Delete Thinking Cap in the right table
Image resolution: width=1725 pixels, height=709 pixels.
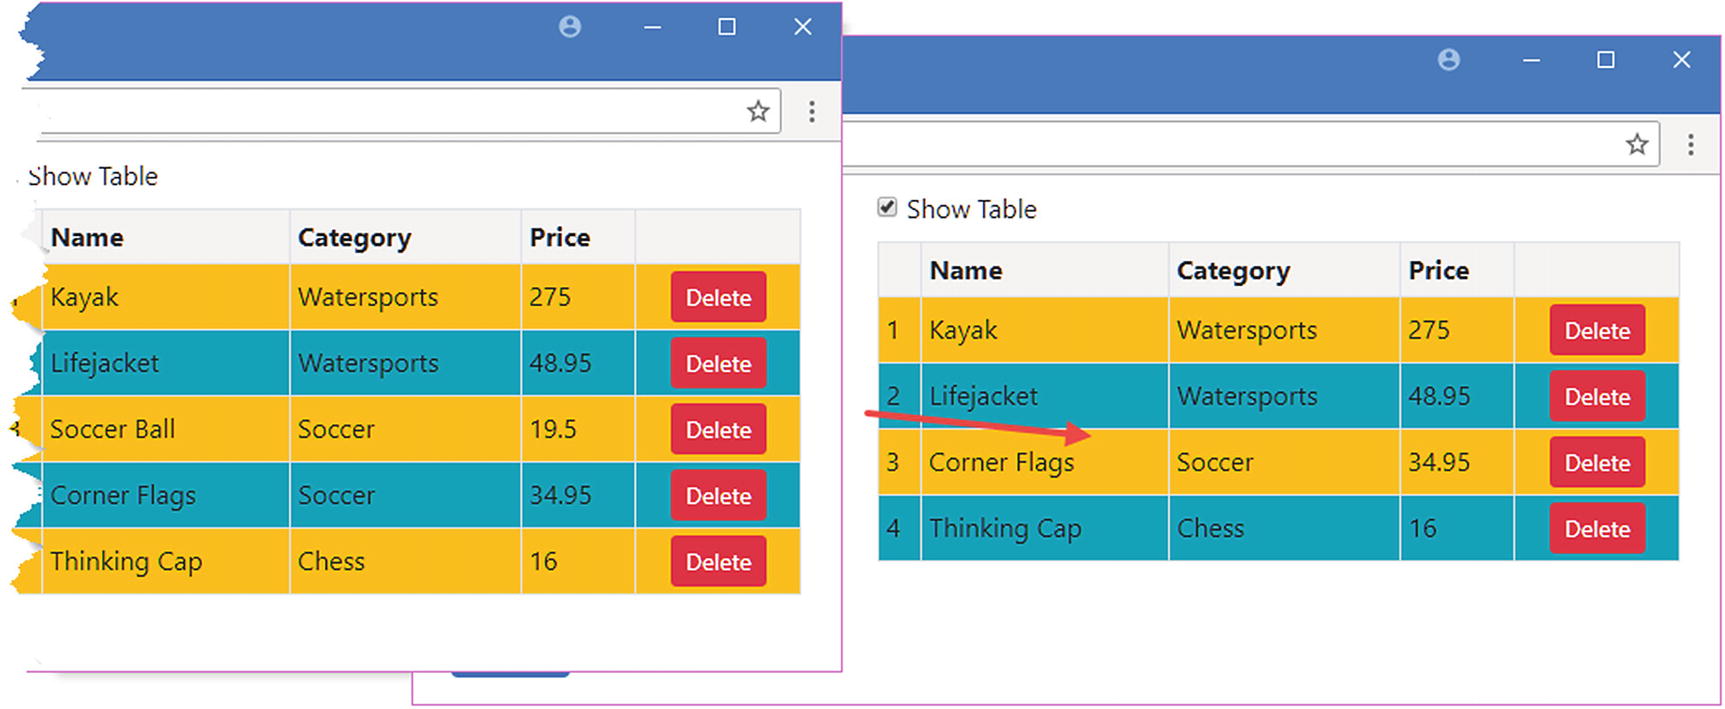point(1597,529)
